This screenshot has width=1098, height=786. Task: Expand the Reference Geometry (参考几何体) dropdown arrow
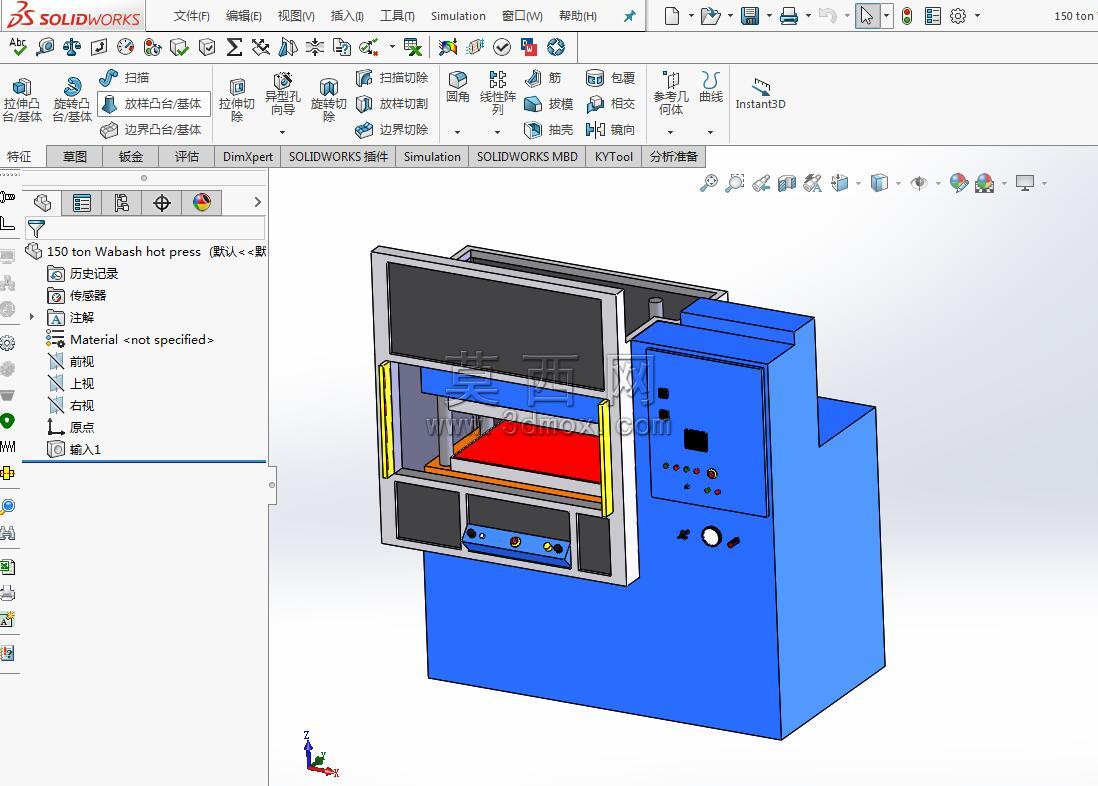click(x=670, y=132)
